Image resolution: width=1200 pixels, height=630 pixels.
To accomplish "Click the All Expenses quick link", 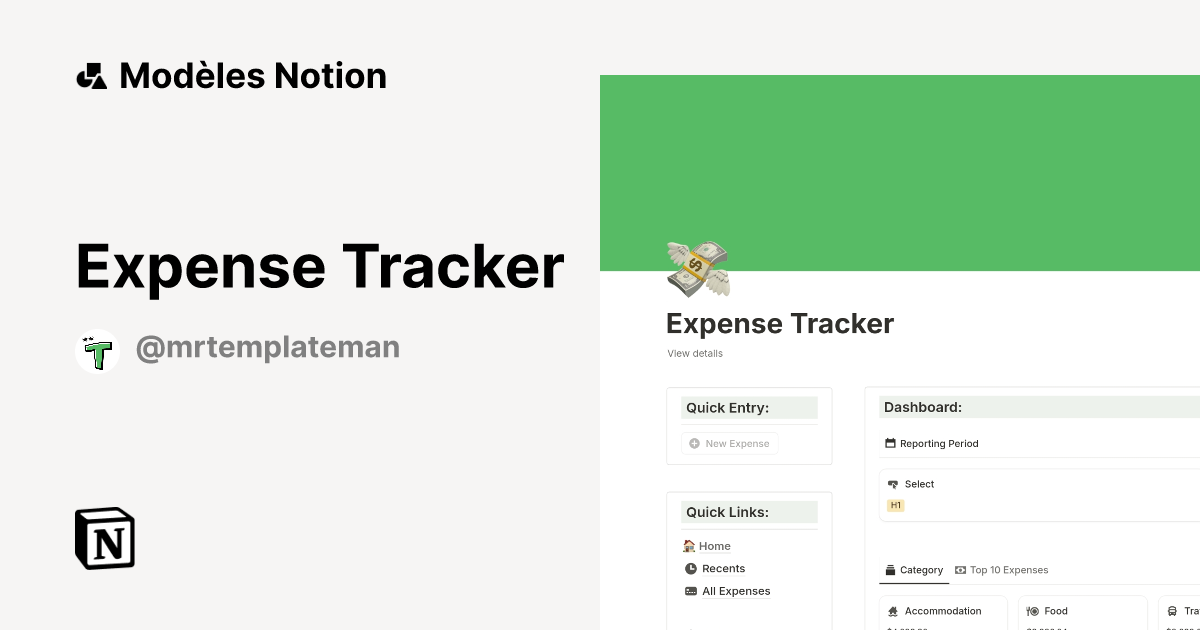I will click(737, 591).
